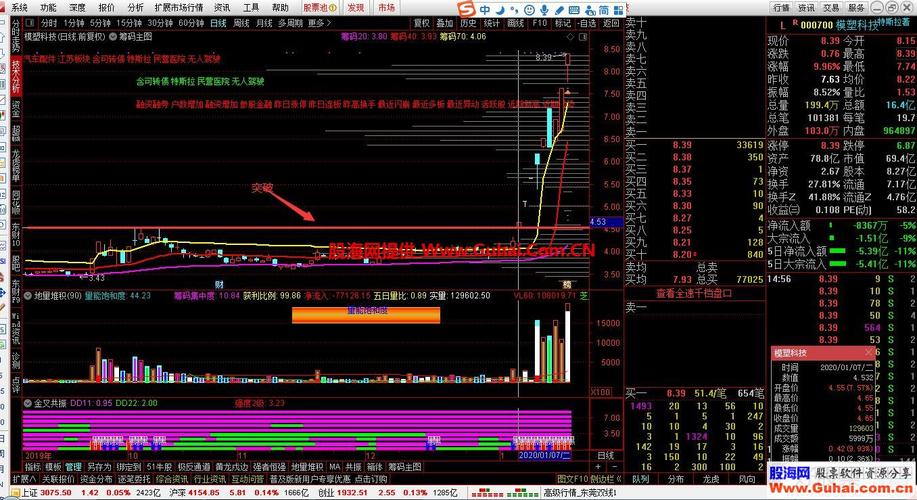This screenshot has width=917, height=500.
Task: Open Sogou emoji smiley icon
Action: [x=529, y=9]
